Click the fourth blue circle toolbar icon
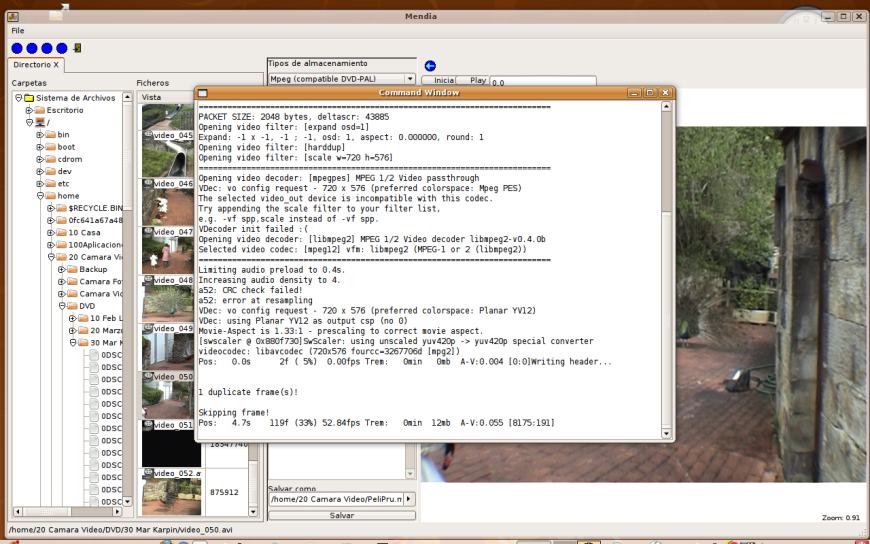Image resolution: width=870 pixels, height=544 pixels. [x=63, y=47]
